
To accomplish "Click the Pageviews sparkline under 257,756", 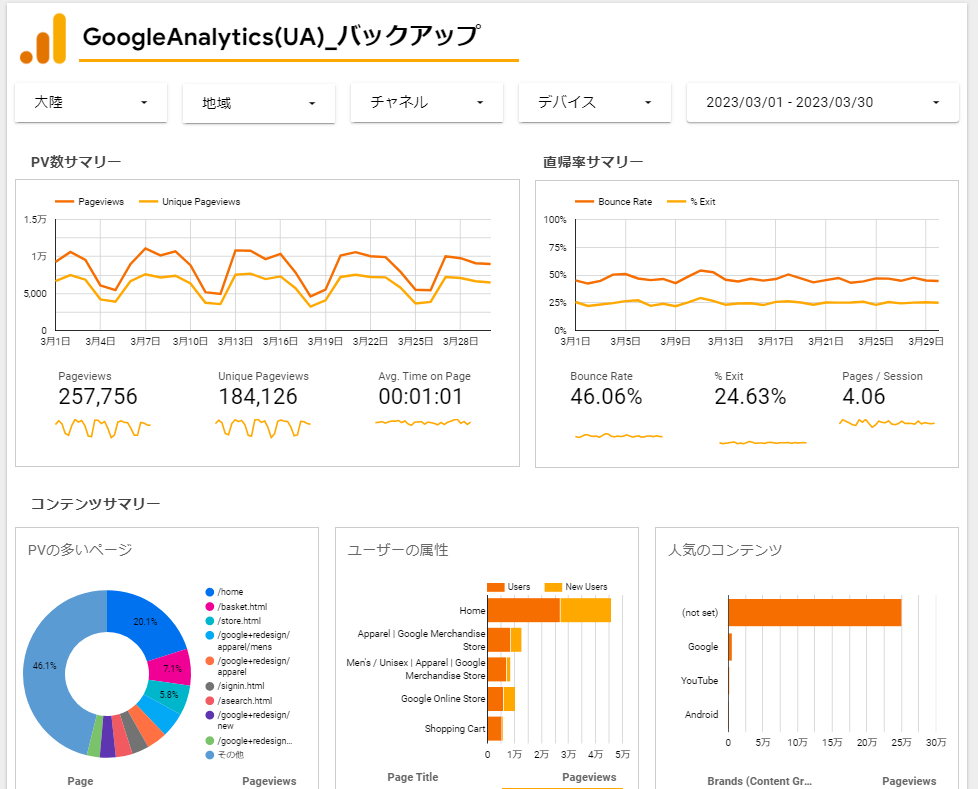I will pyautogui.click(x=103, y=428).
